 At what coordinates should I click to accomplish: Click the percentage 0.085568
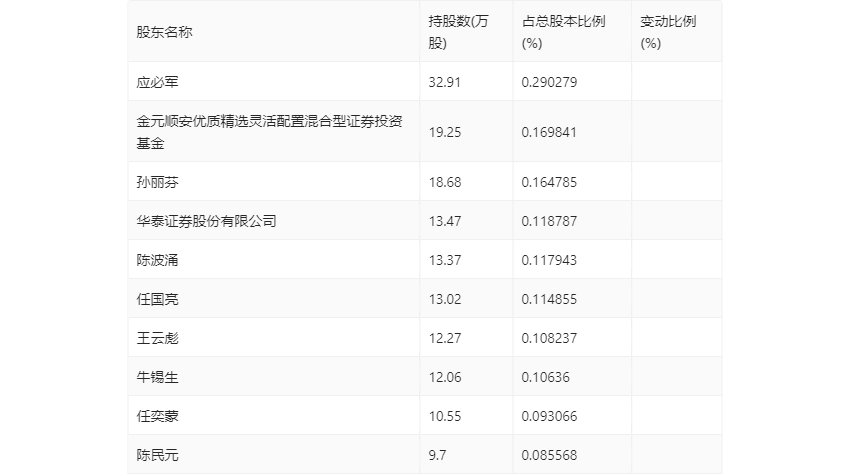click(549, 455)
